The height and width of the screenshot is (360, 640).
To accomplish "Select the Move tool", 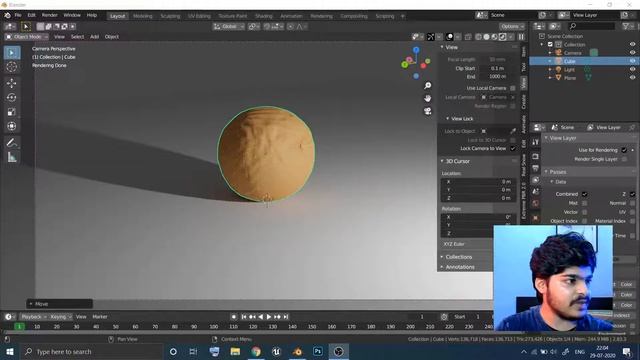I will pos(12,83).
